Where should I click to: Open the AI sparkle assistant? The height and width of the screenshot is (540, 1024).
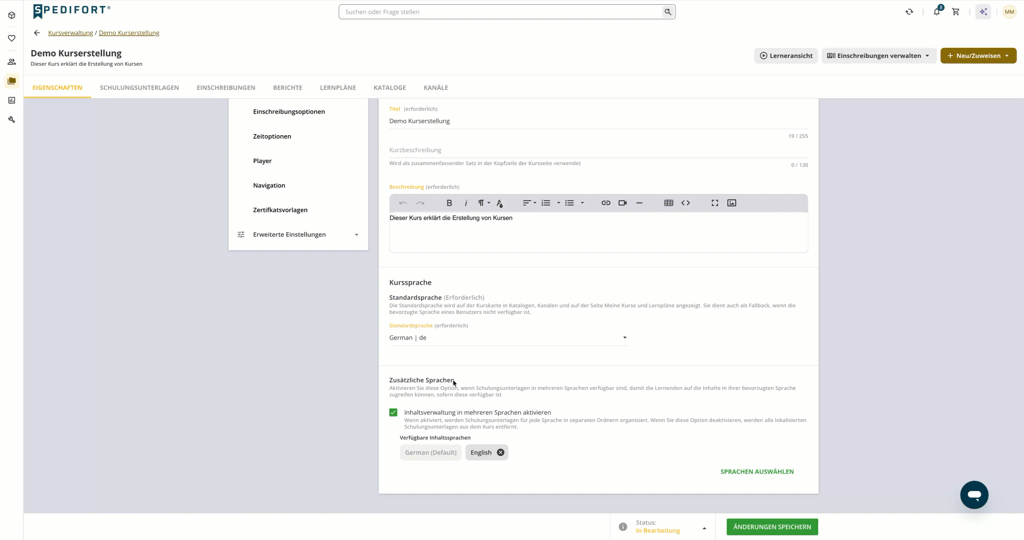(983, 12)
